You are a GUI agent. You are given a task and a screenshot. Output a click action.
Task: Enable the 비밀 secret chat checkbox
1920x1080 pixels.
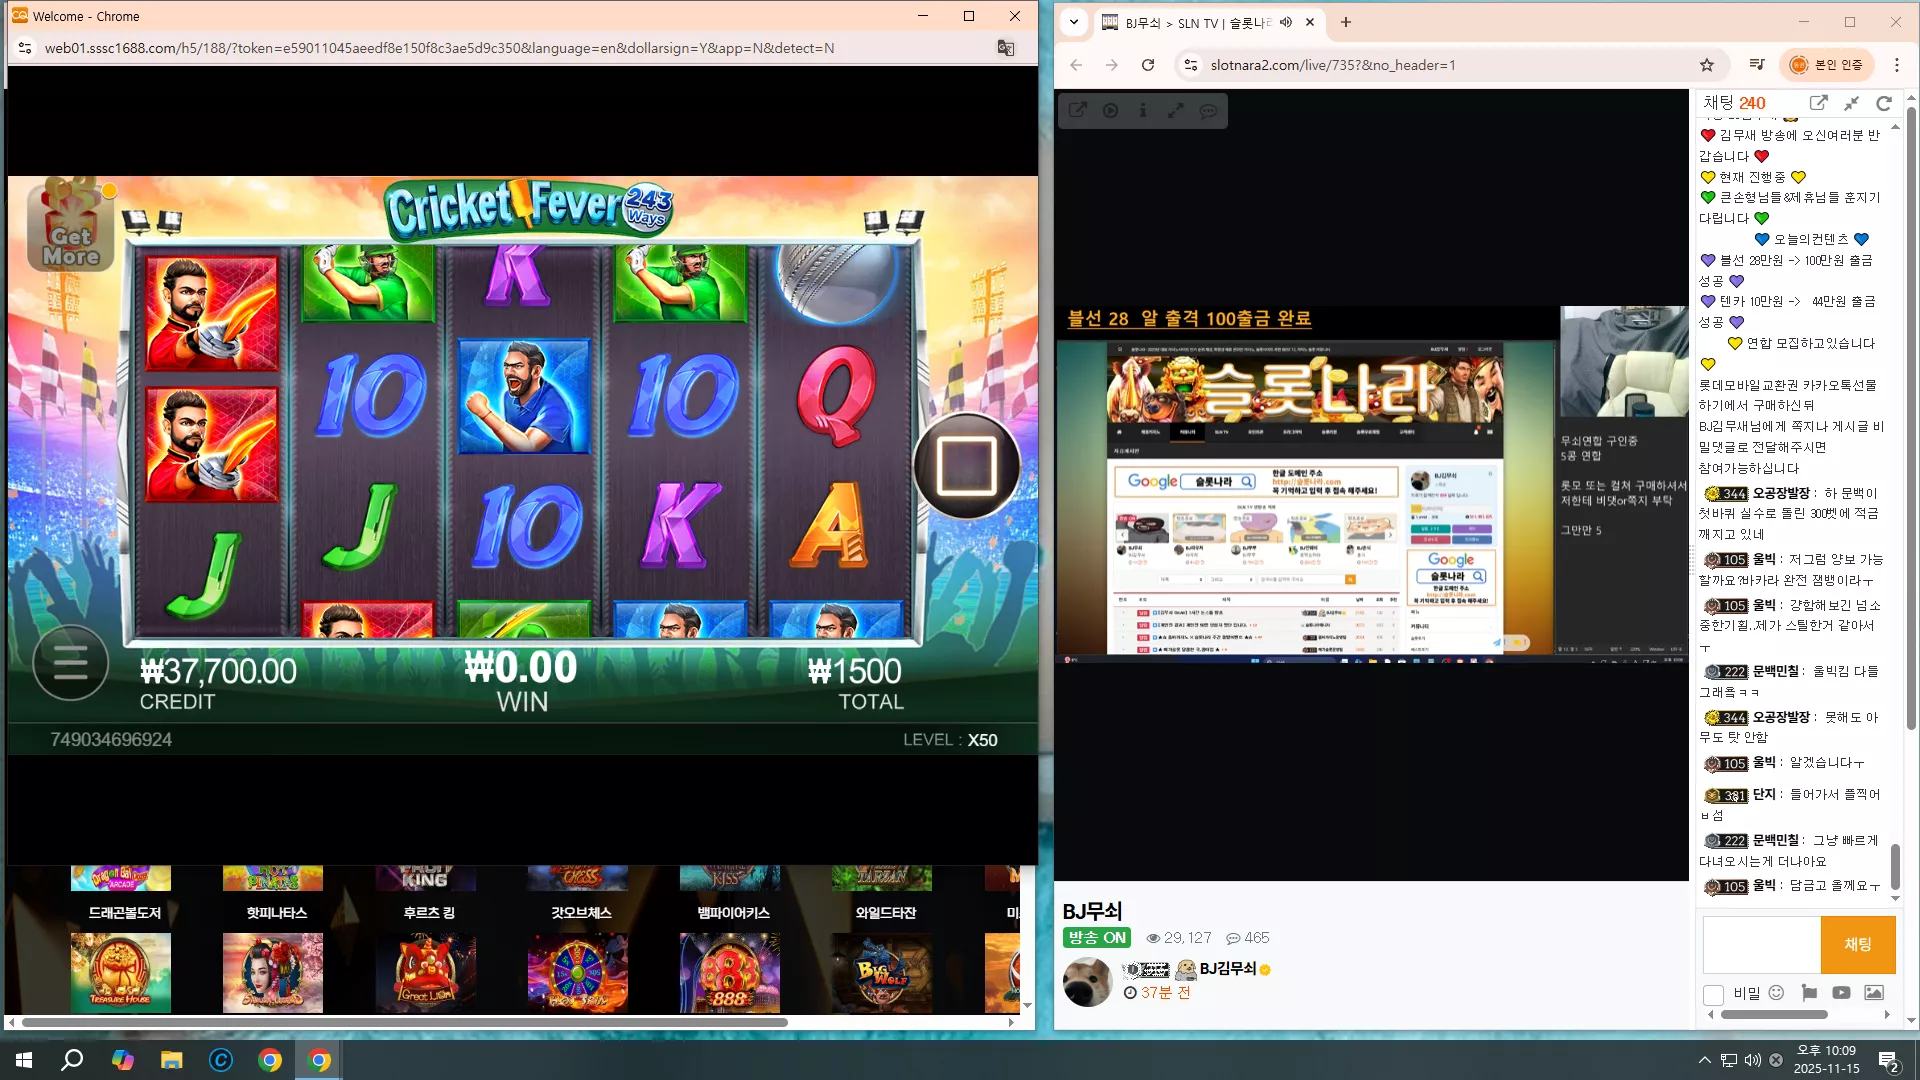point(1713,994)
